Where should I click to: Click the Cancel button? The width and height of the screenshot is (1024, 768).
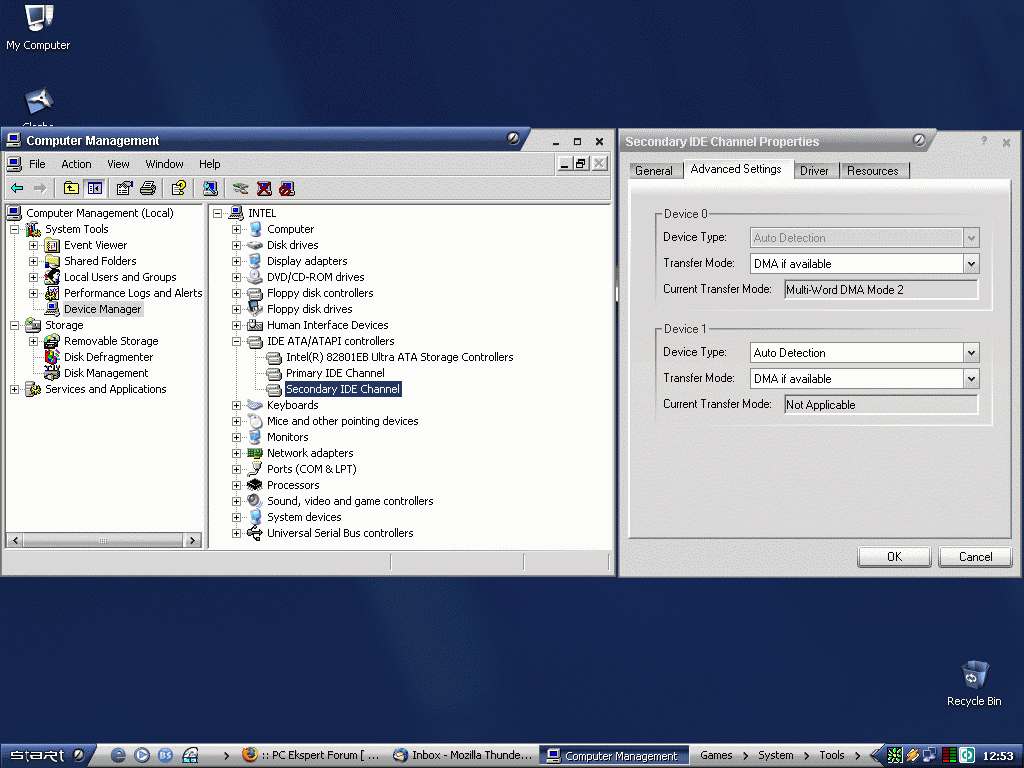pyautogui.click(x=975, y=557)
